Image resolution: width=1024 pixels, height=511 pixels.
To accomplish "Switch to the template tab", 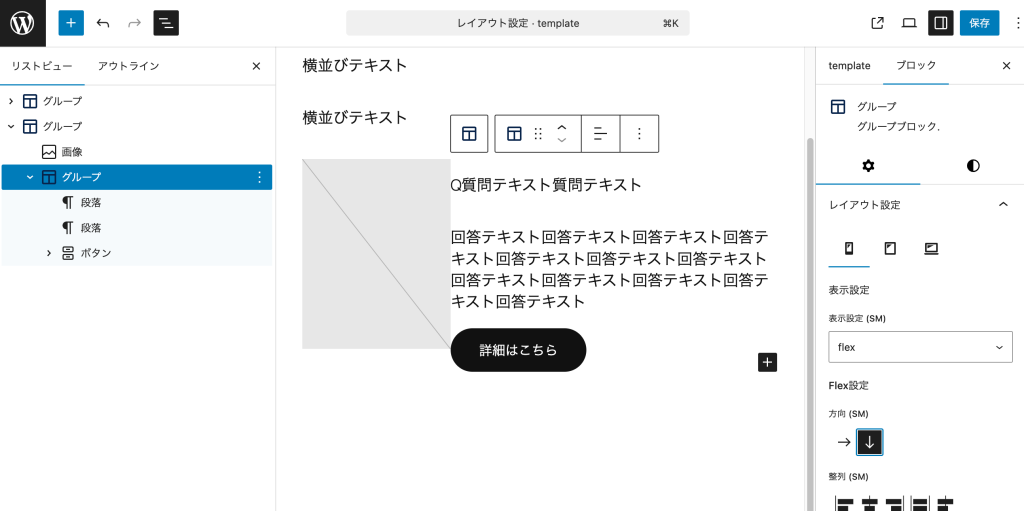I will [x=849, y=65].
